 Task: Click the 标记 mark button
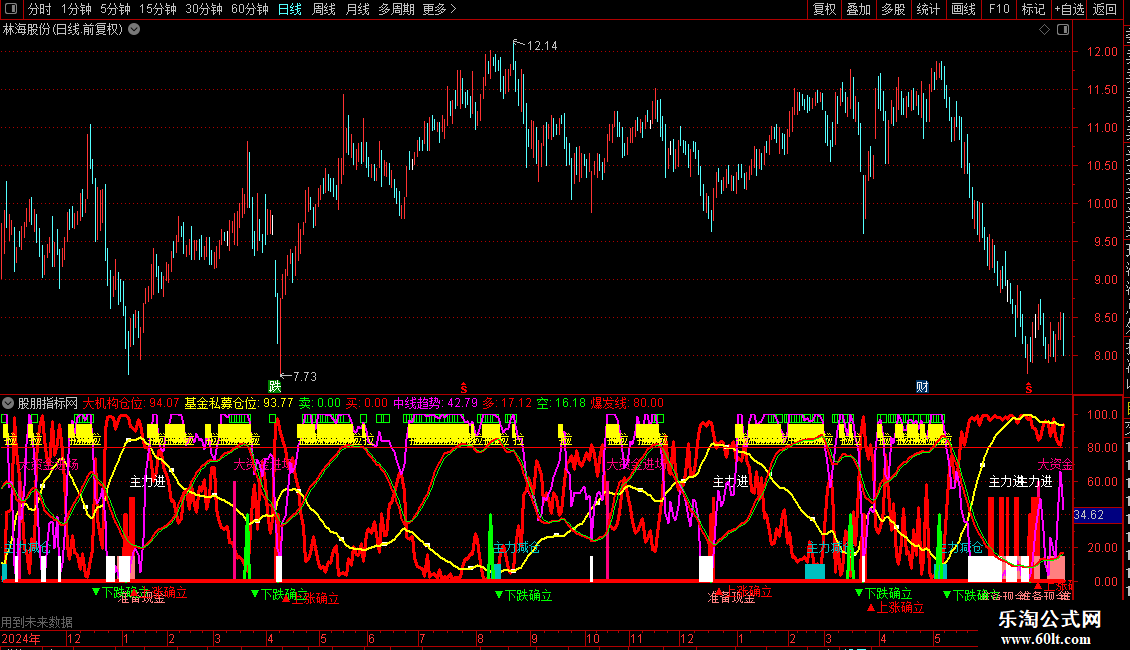click(1033, 9)
